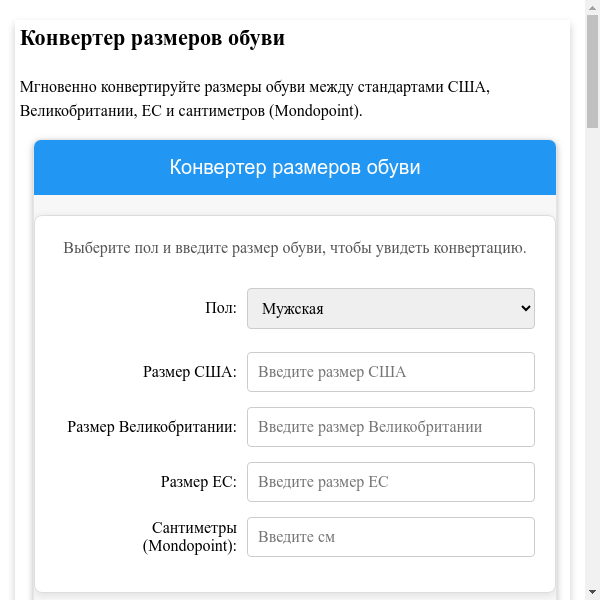Image resolution: width=600 pixels, height=600 pixels.
Task: Click the Мужская option text in the dropdown
Action: click(x=293, y=309)
